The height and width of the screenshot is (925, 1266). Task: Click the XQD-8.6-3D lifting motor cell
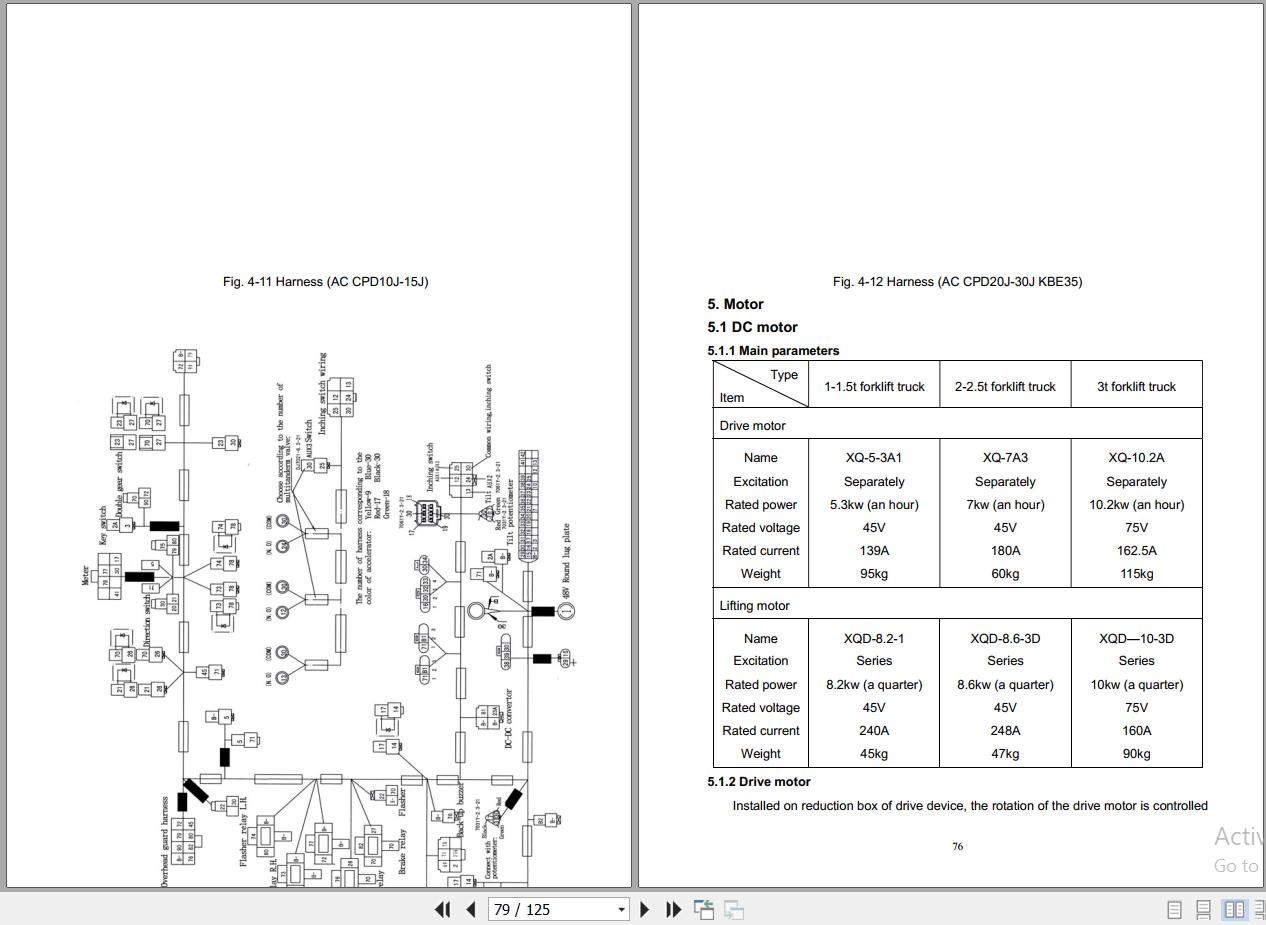point(1005,638)
